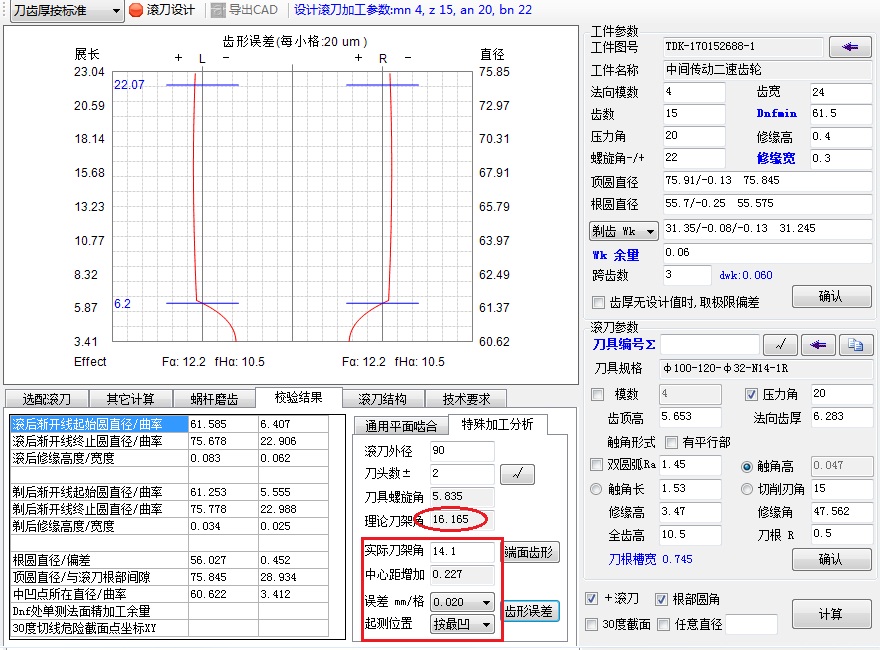Click the checkmark icon beside 刀具编号
Viewport: 880px width, 650px height.
(780, 345)
